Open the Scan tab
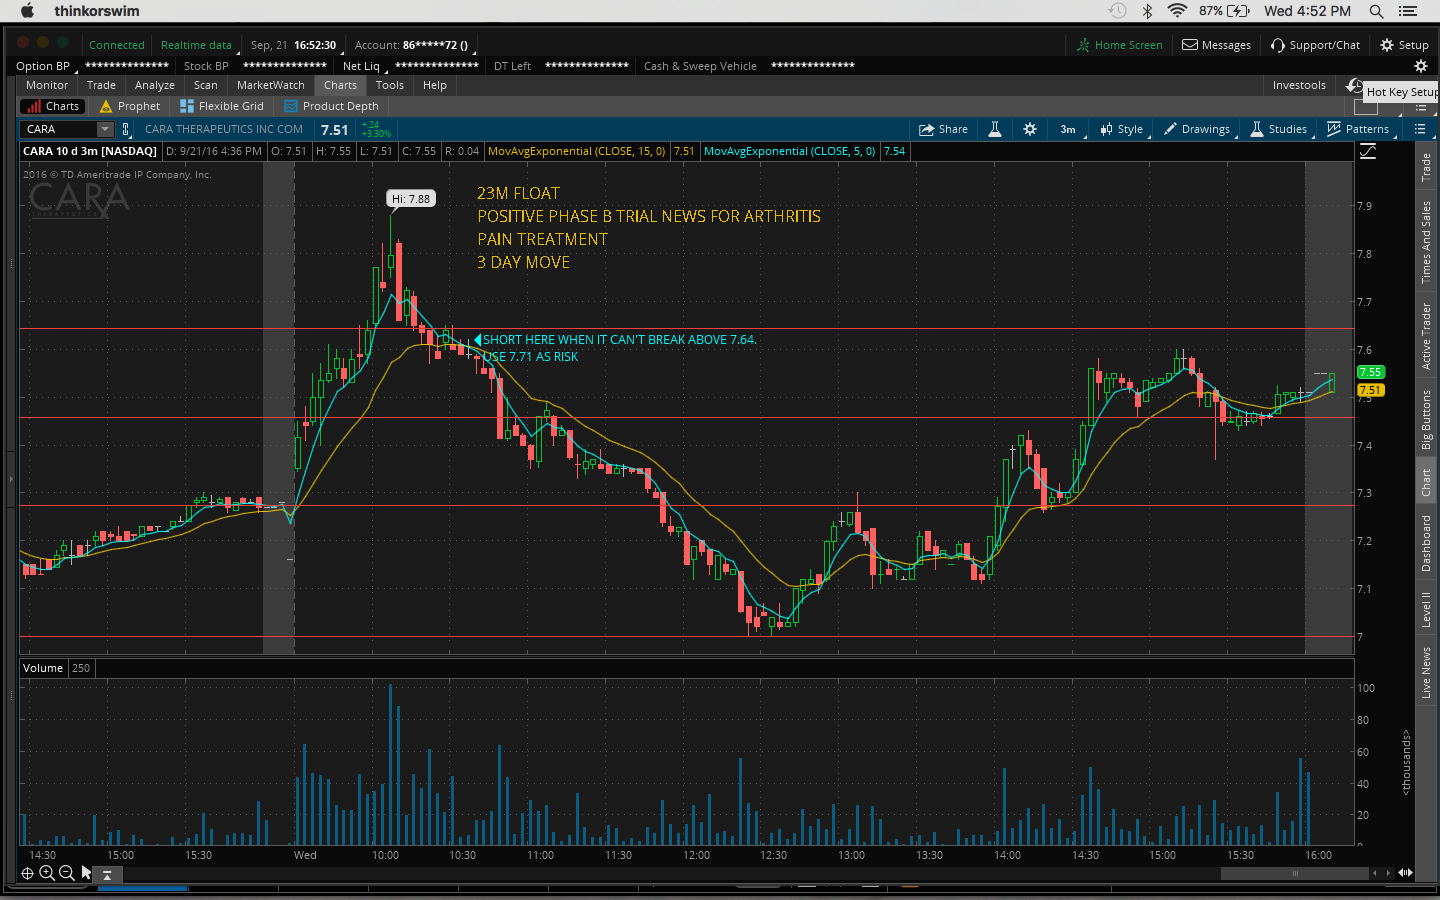The width and height of the screenshot is (1440, 900). click(x=206, y=85)
